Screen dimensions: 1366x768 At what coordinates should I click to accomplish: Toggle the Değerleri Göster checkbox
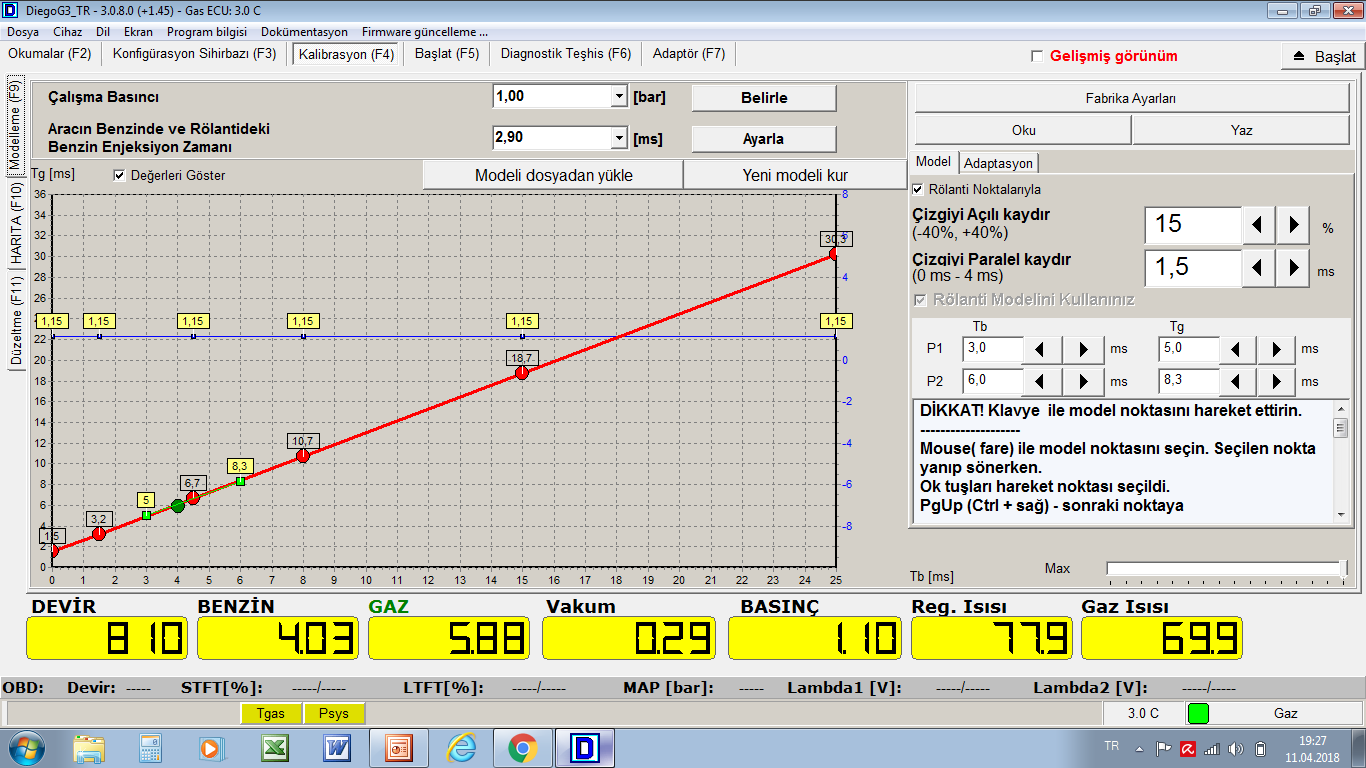(120, 175)
